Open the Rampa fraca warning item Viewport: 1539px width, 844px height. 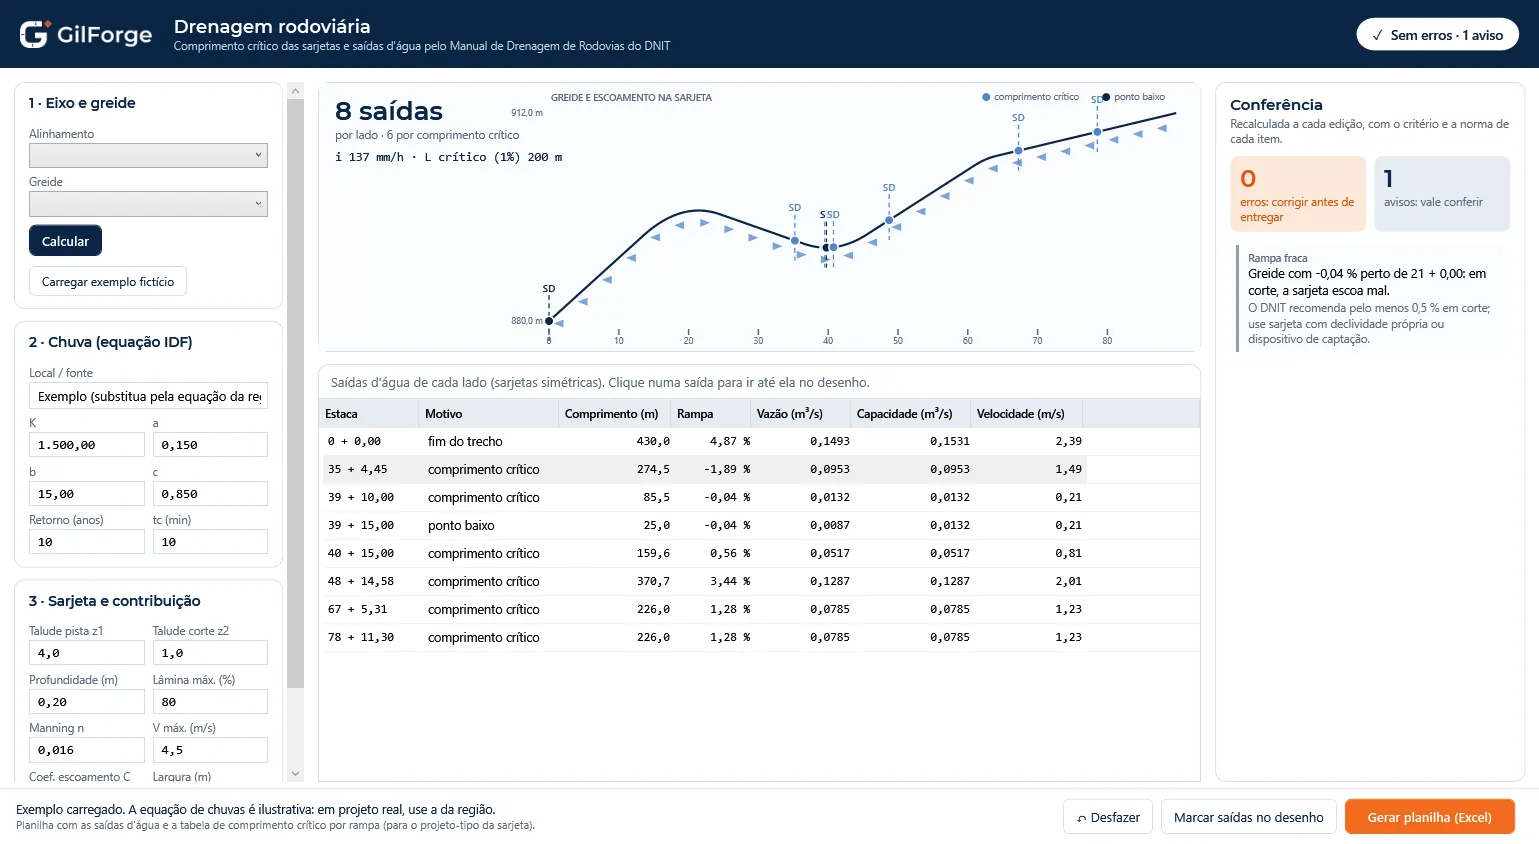point(1369,298)
